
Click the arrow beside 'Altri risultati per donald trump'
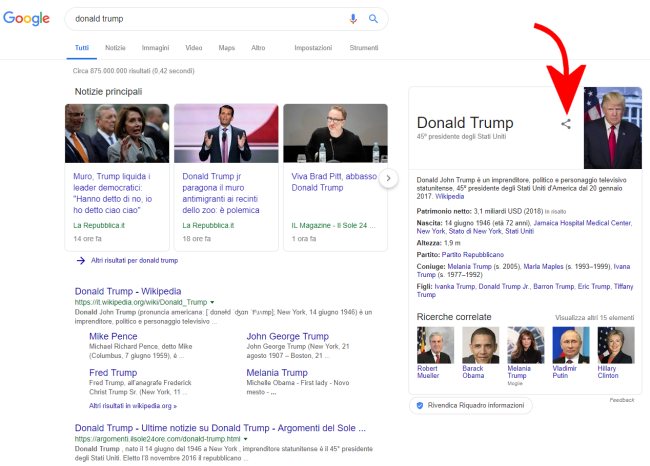[80, 260]
